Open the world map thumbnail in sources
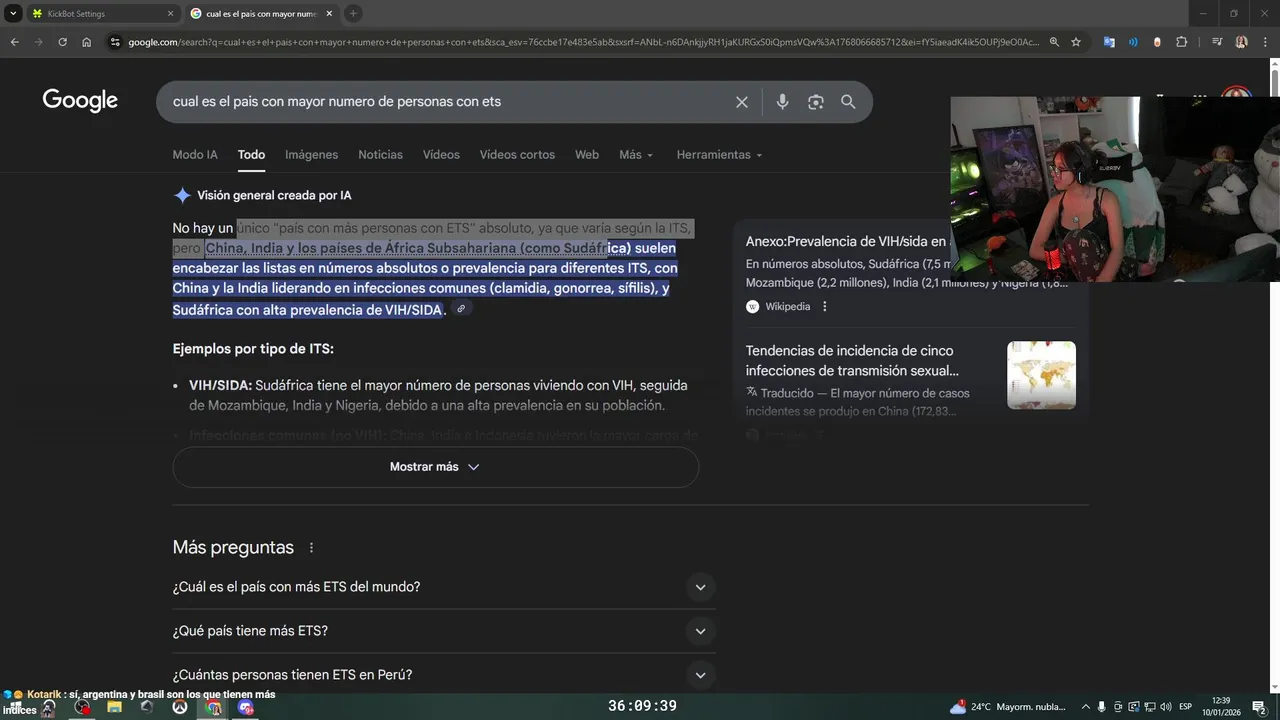The image size is (1280, 720). [x=1041, y=375]
